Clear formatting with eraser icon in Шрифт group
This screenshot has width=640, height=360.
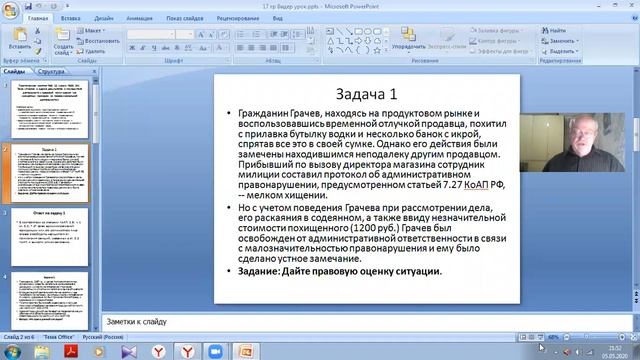[224, 35]
